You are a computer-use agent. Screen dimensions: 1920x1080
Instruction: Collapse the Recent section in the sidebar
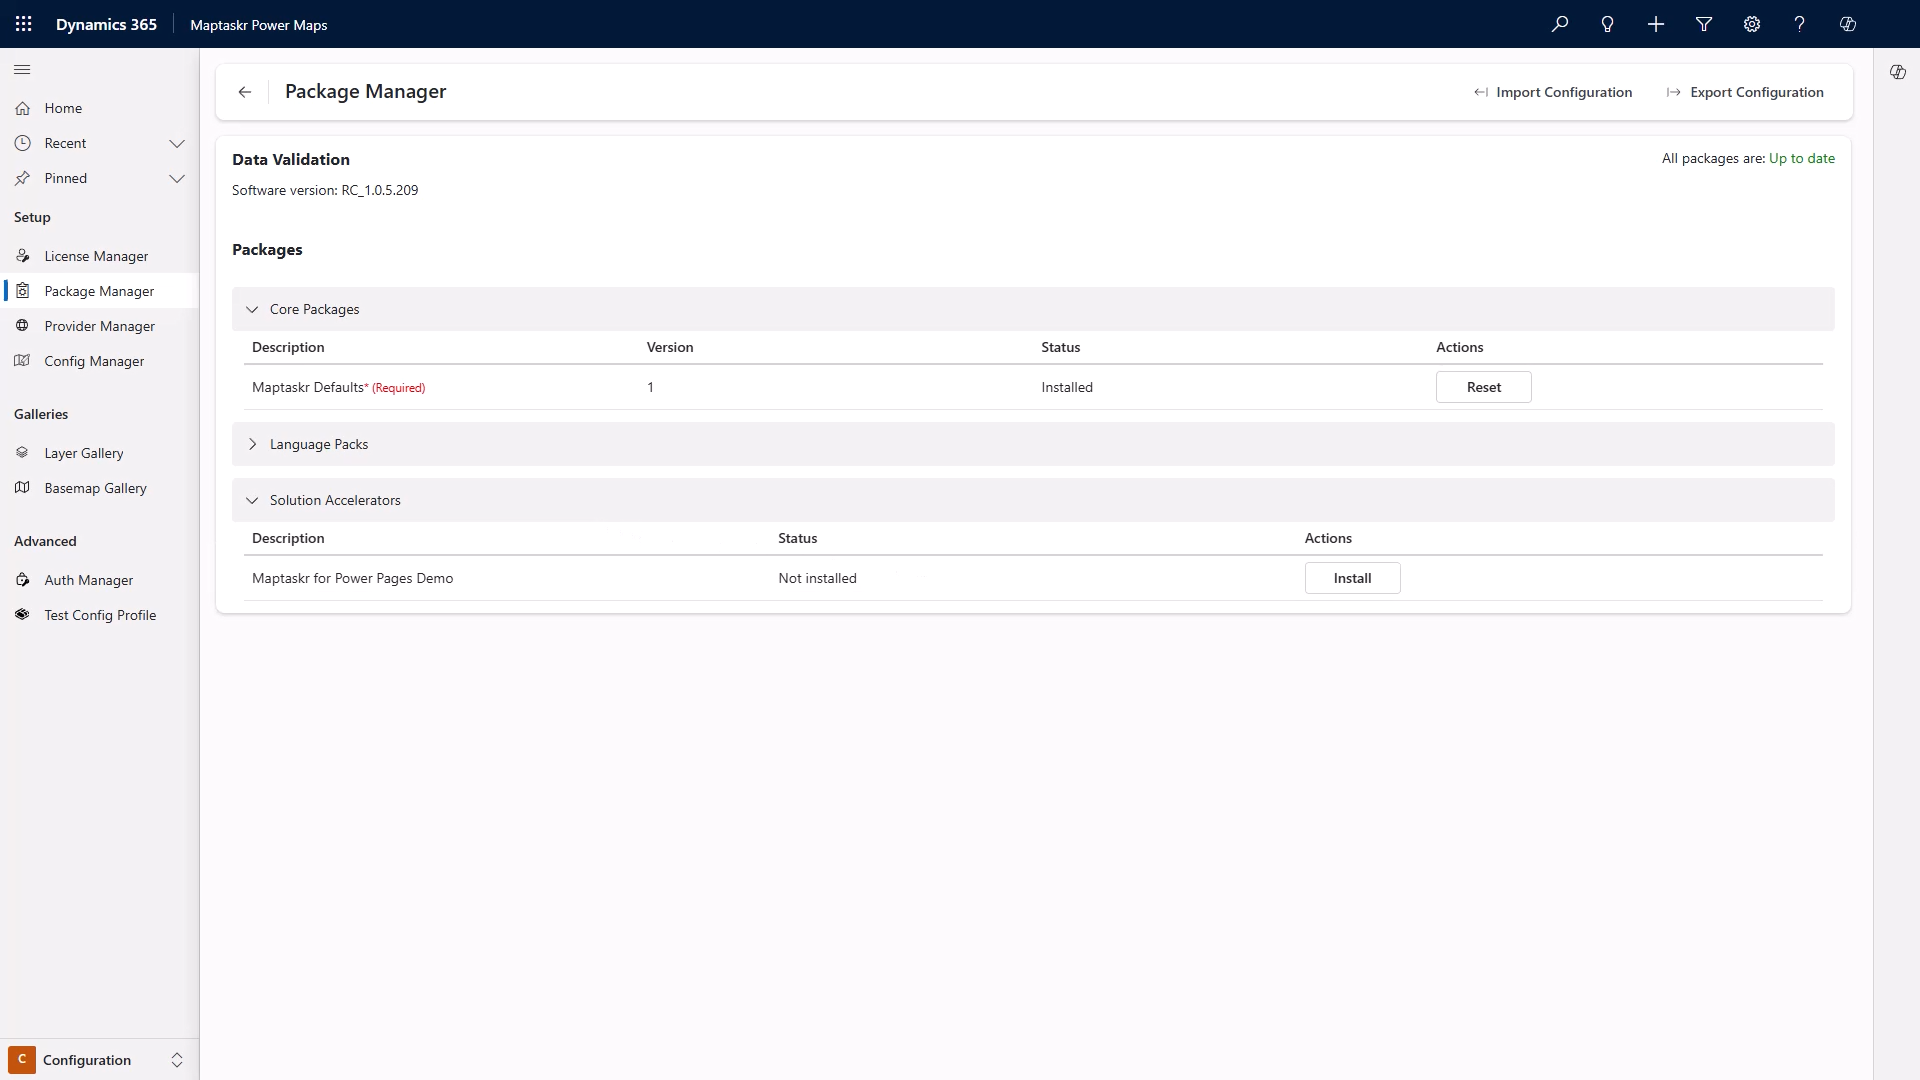[x=177, y=143]
